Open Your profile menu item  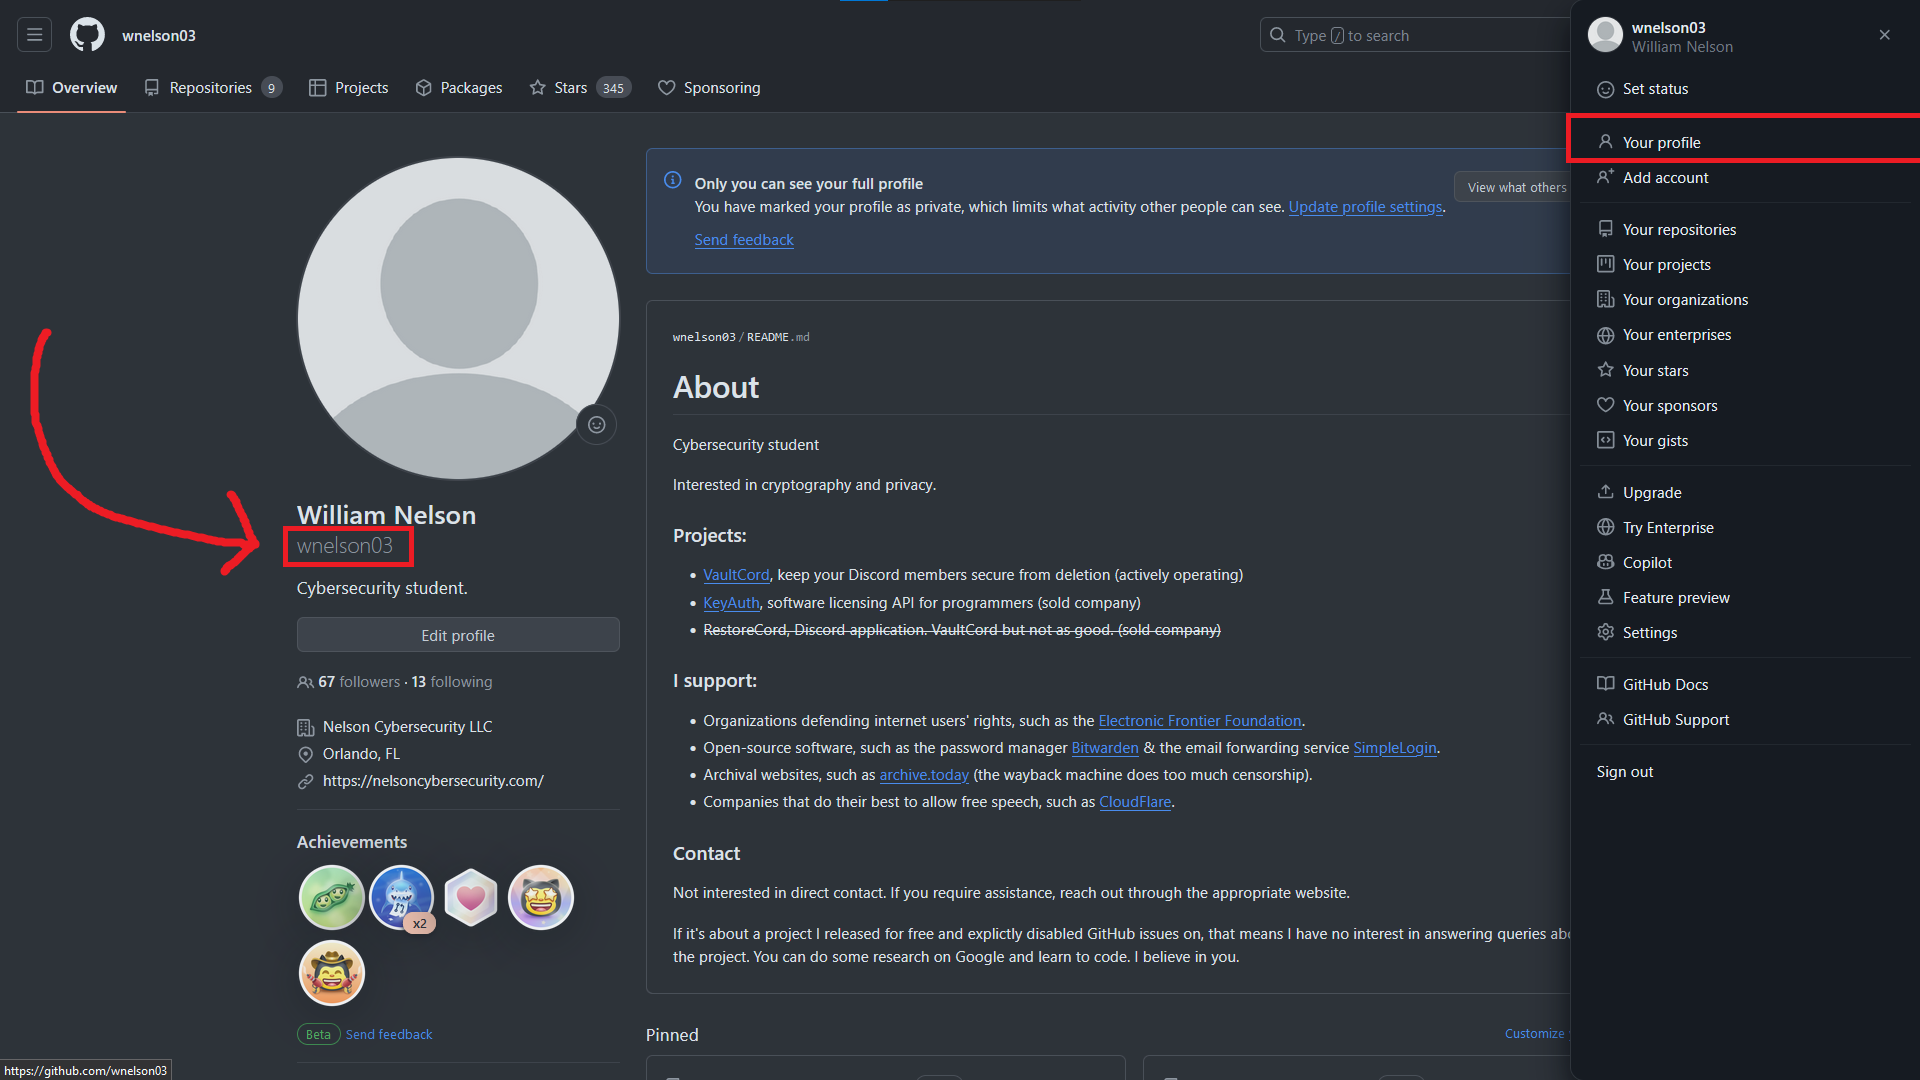(1744, 142)
